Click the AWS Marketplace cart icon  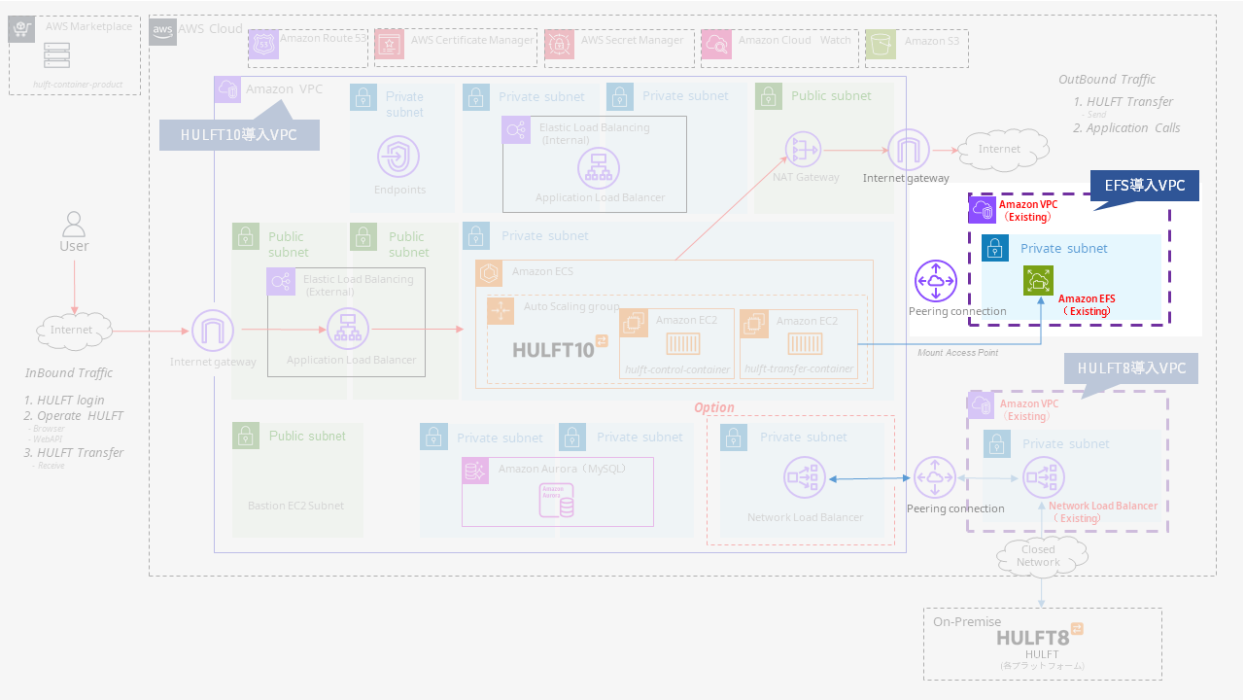coord(22,29)
